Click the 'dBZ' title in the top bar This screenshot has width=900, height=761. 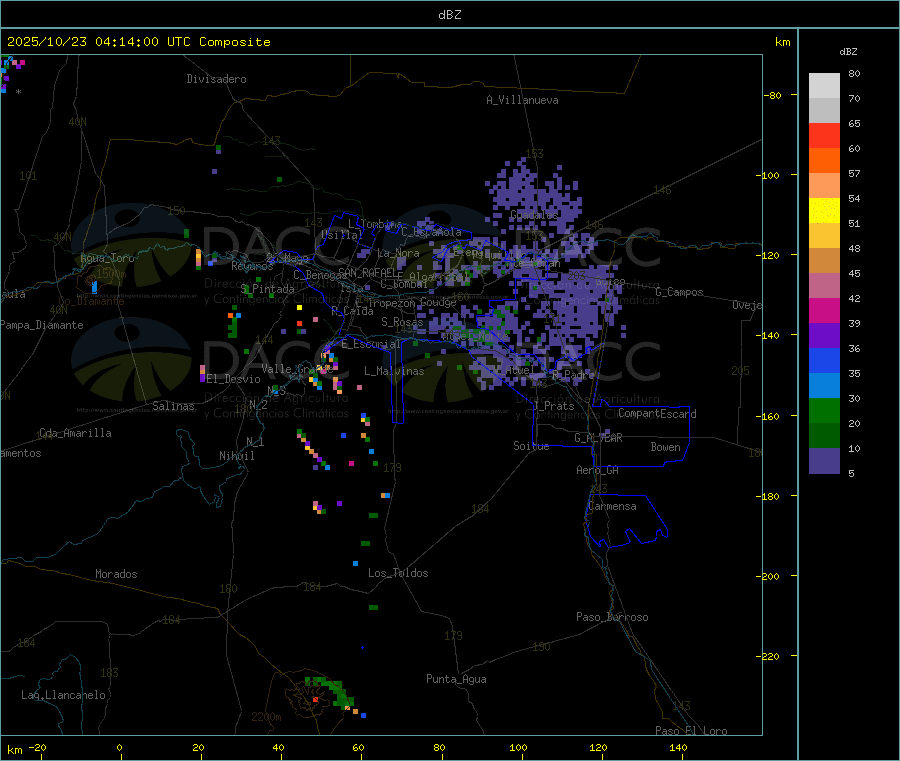tap(449, 15)
